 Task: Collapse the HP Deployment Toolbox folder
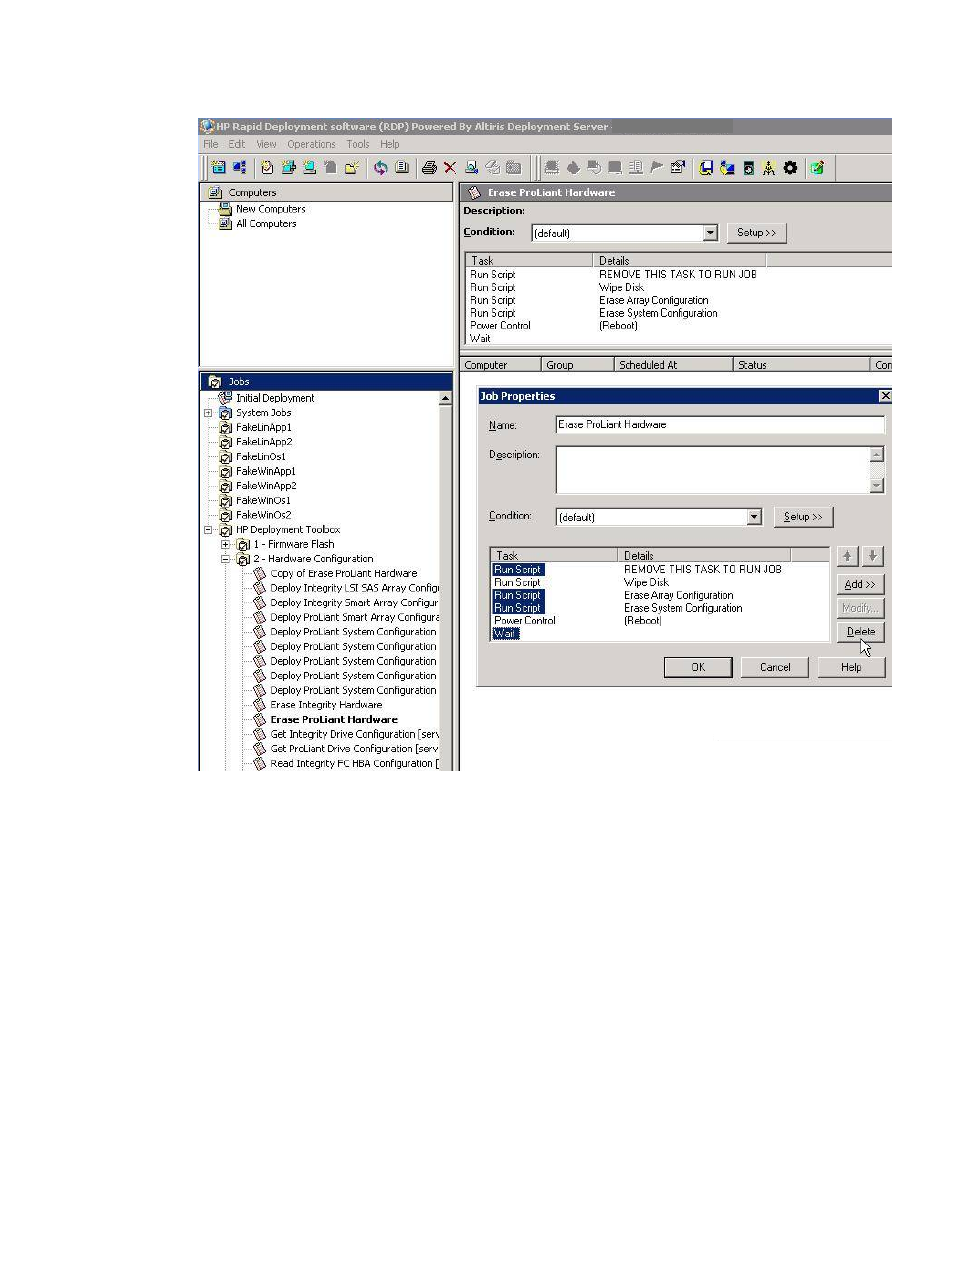[208, 530]
